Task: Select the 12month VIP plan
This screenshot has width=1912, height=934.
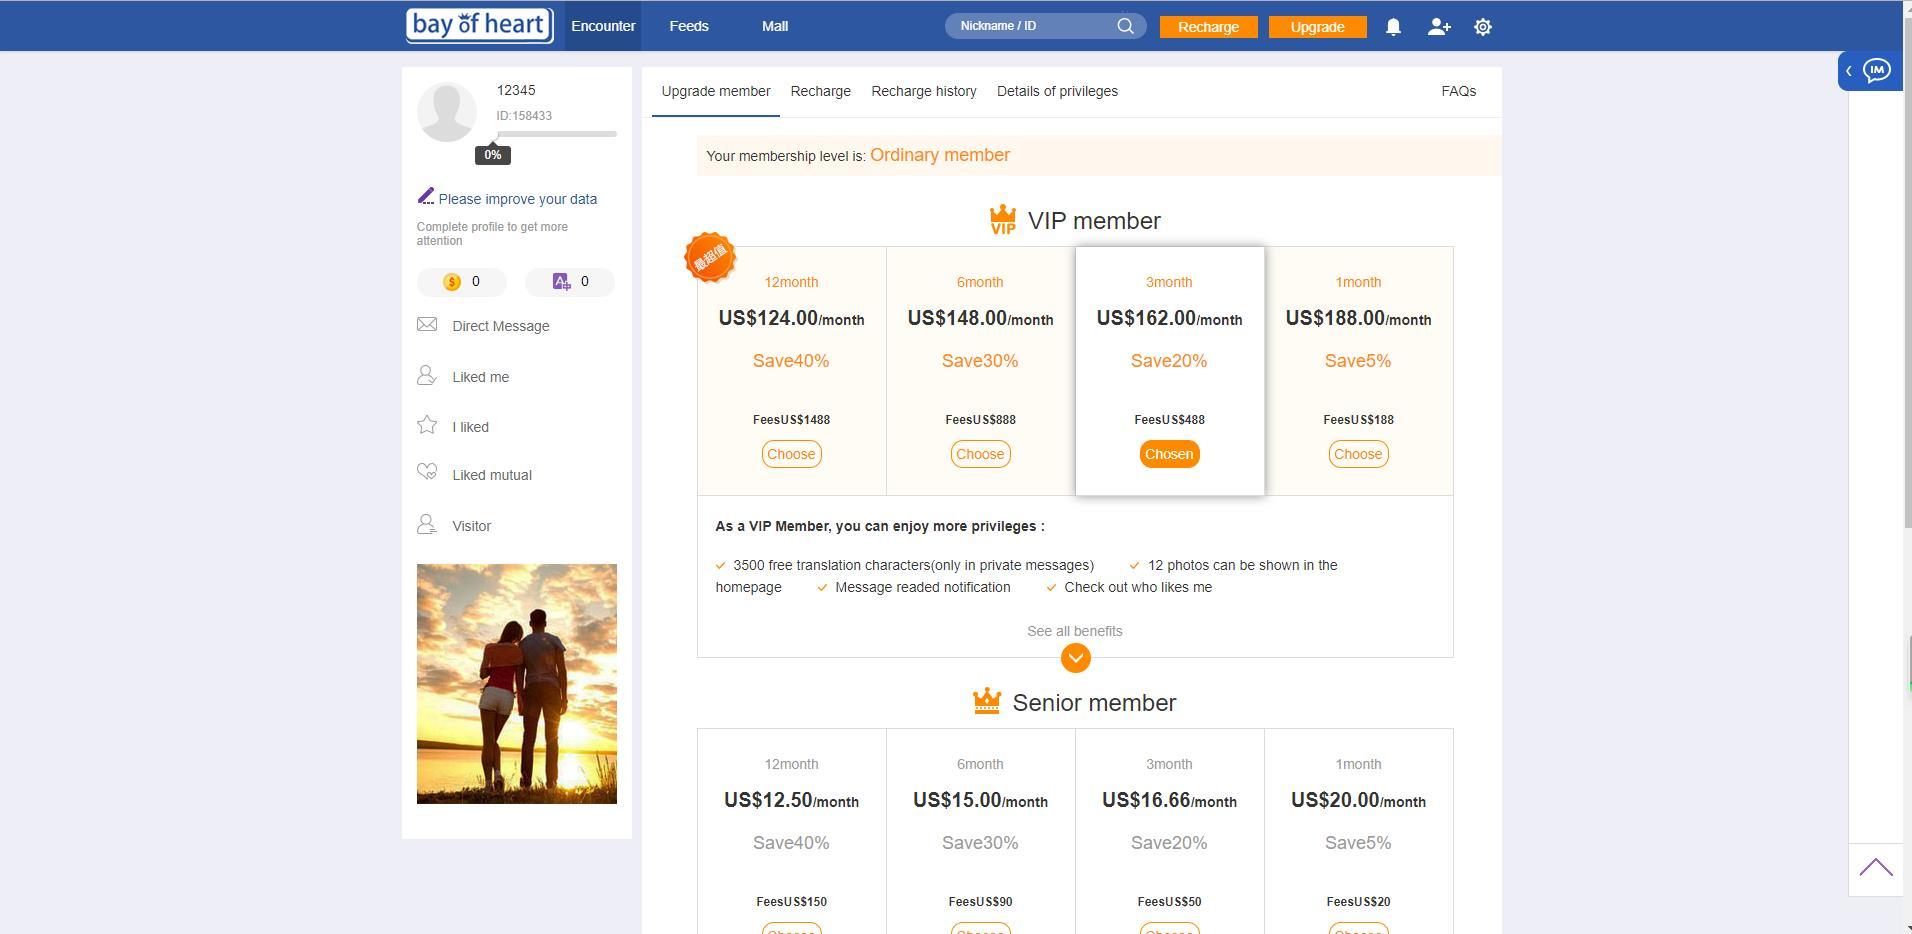Action: coord(790,454)
